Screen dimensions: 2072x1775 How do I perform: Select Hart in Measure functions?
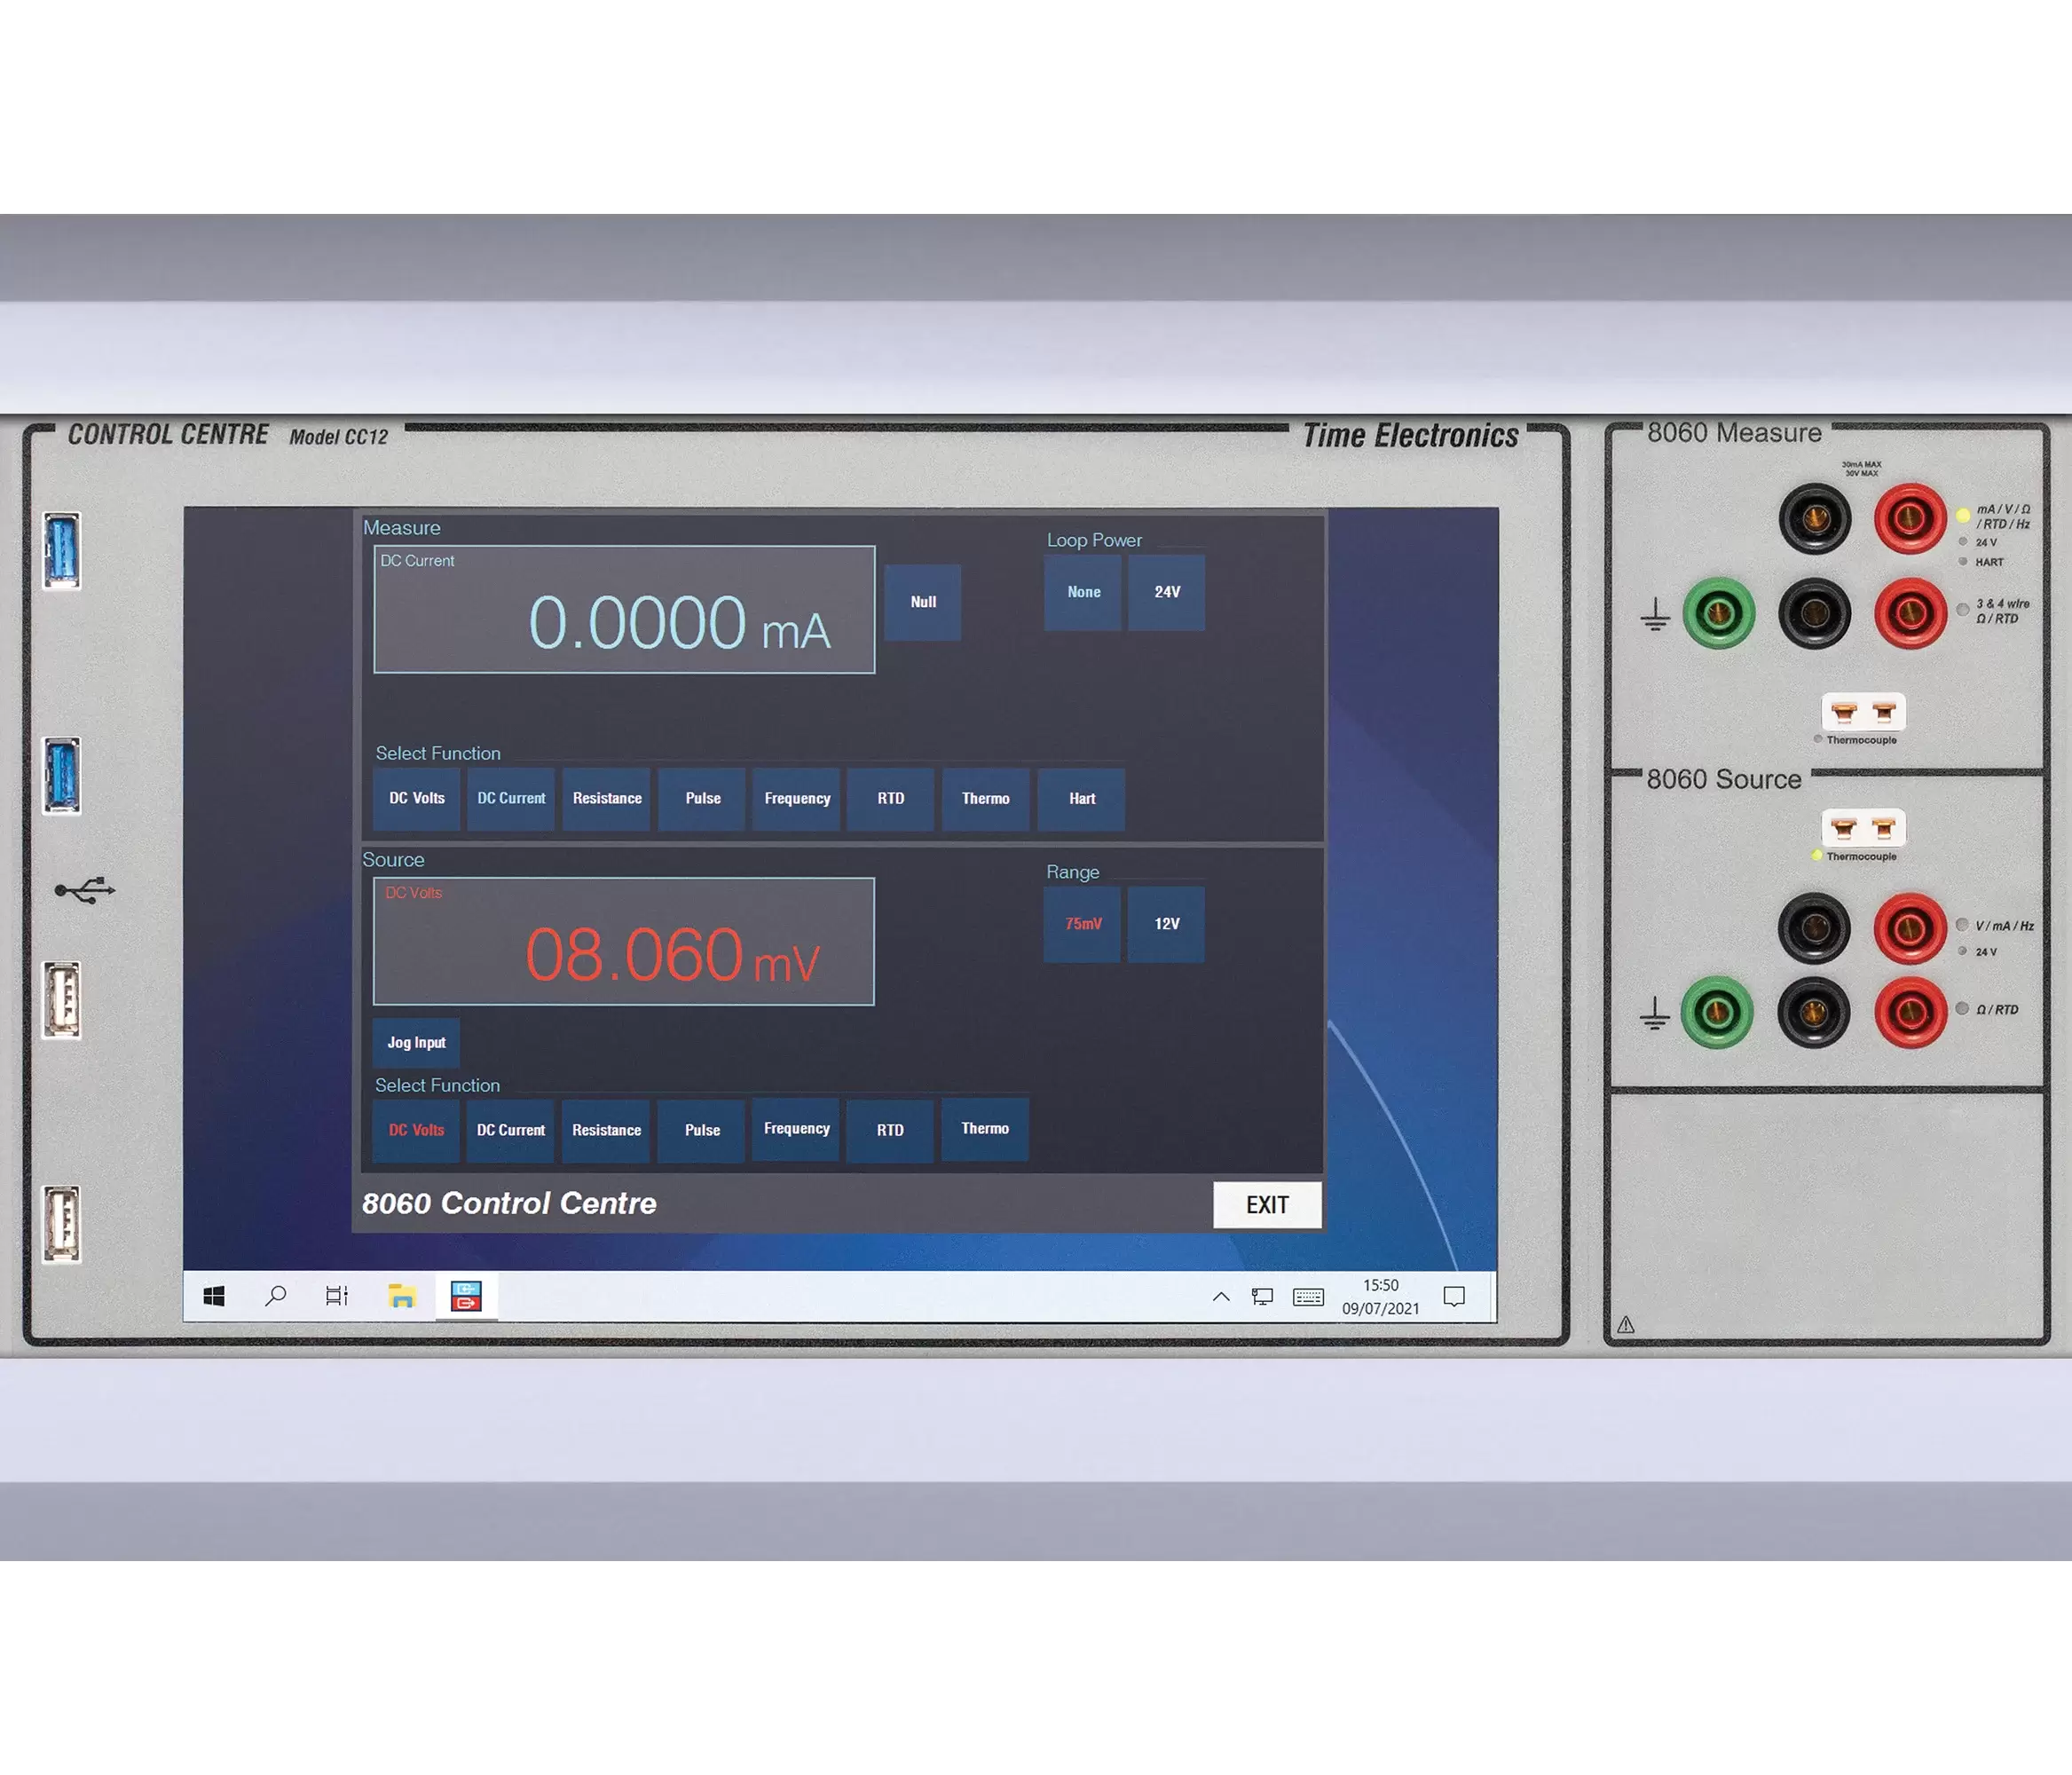coord(1082,799)
